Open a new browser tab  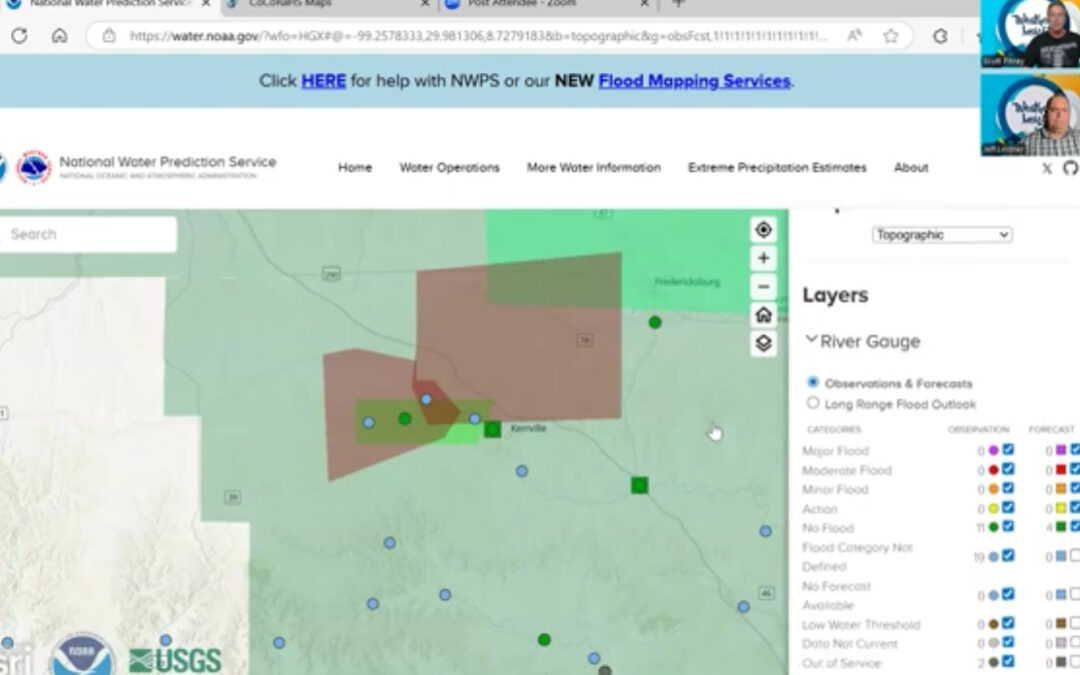point(678,3)
